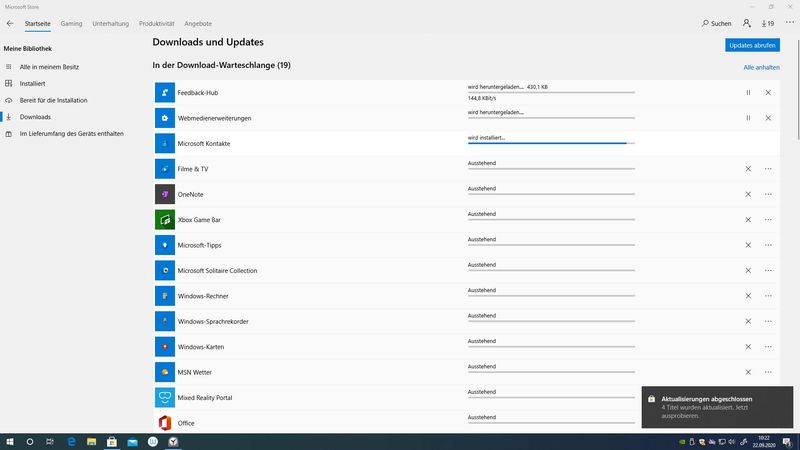Open more options for Windows-Sprachrekorder

tap(768, 321)
